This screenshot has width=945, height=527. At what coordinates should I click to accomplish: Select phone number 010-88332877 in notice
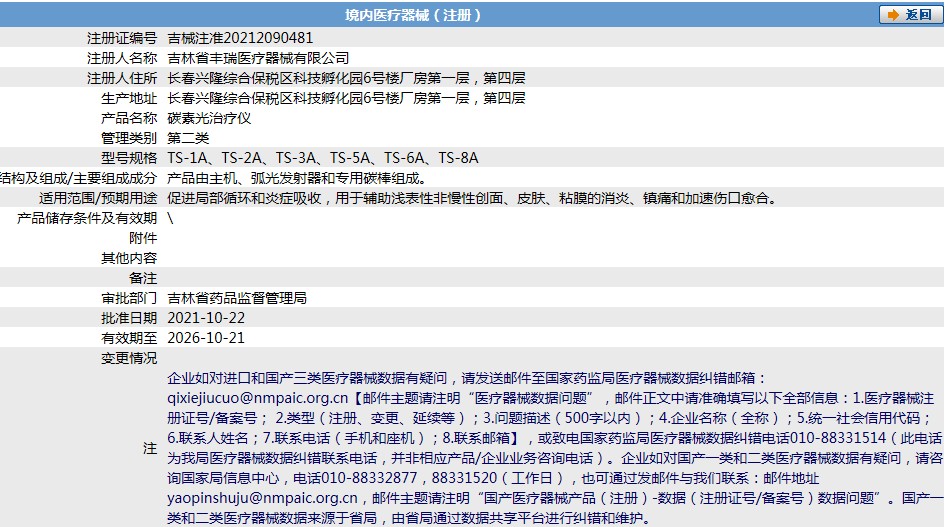tap(369, 478)
